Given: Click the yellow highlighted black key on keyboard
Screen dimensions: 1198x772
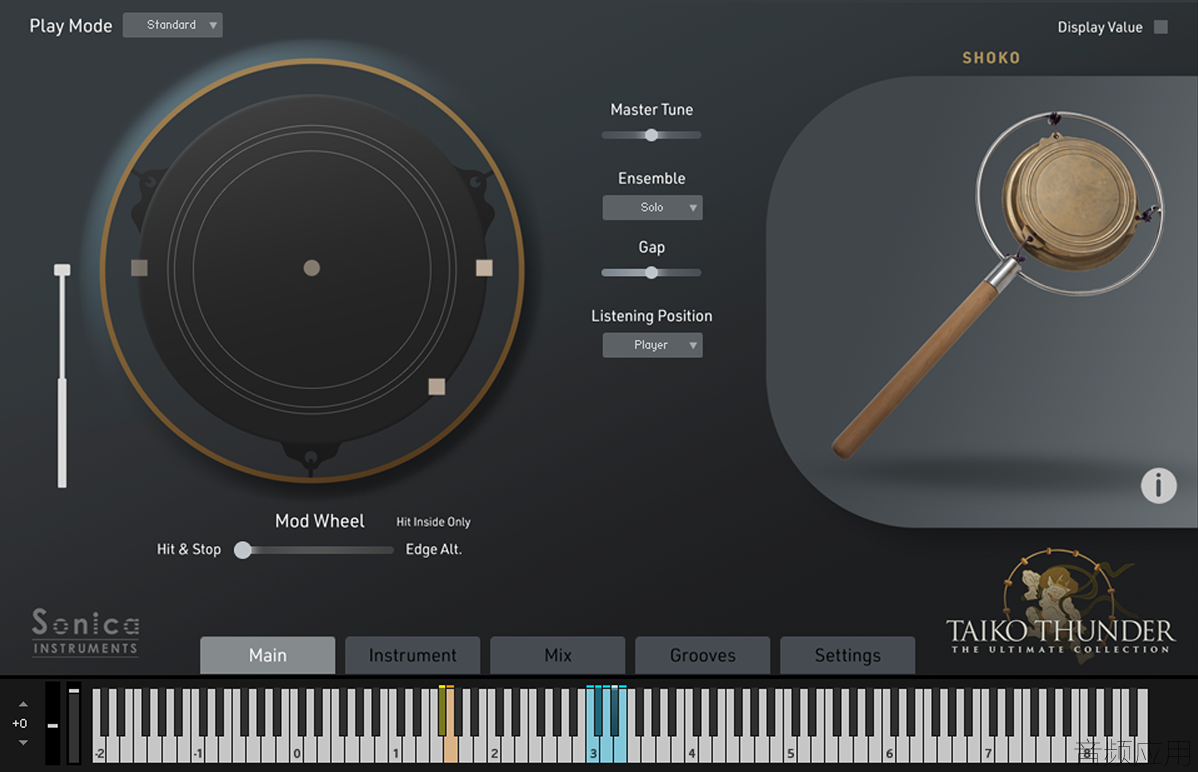Looking at the screenshot, I should click(442, 711).
